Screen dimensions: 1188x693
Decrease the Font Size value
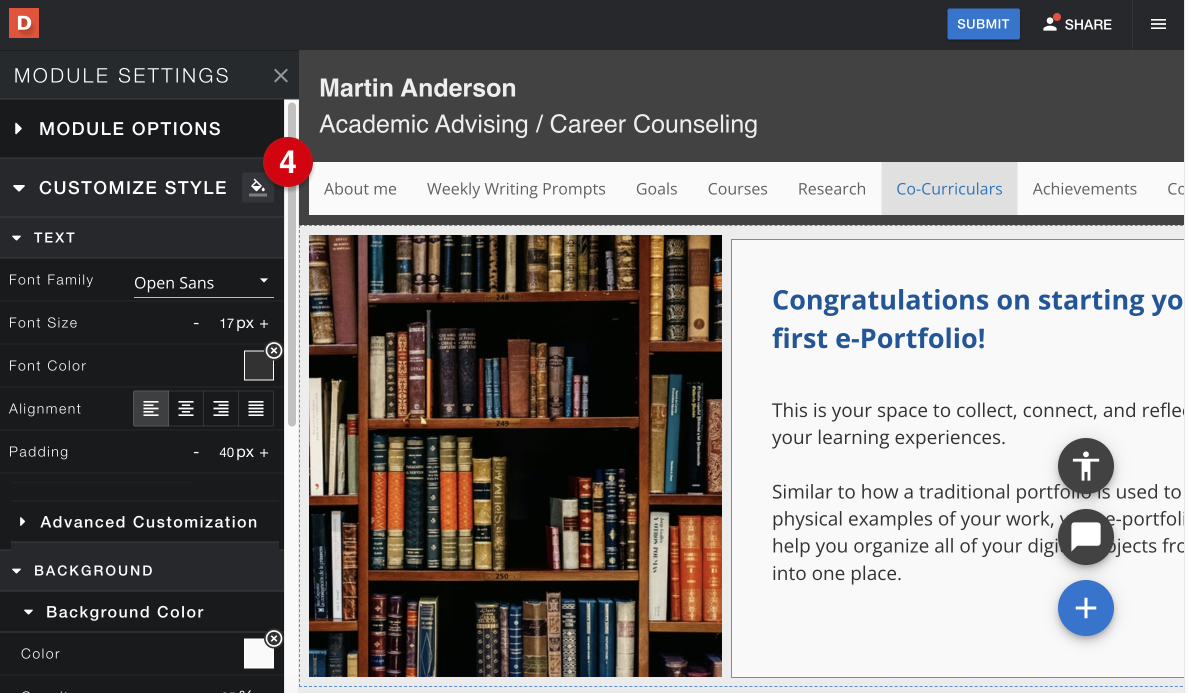click(196, 323)
